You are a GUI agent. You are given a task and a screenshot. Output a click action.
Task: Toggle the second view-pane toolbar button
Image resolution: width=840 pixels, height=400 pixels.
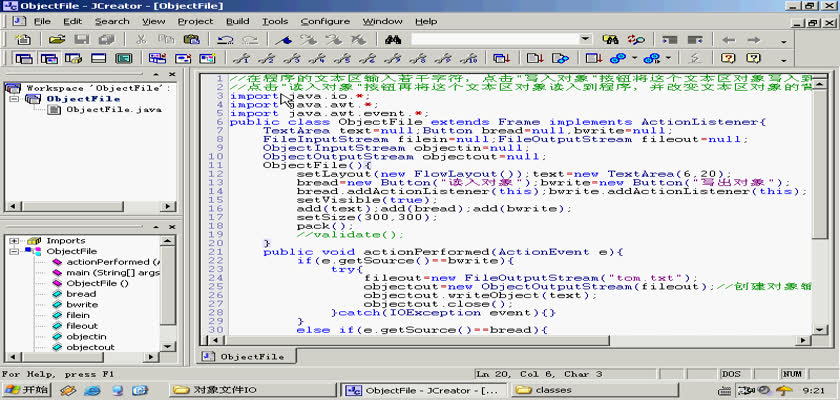click(x=49, y=58)
